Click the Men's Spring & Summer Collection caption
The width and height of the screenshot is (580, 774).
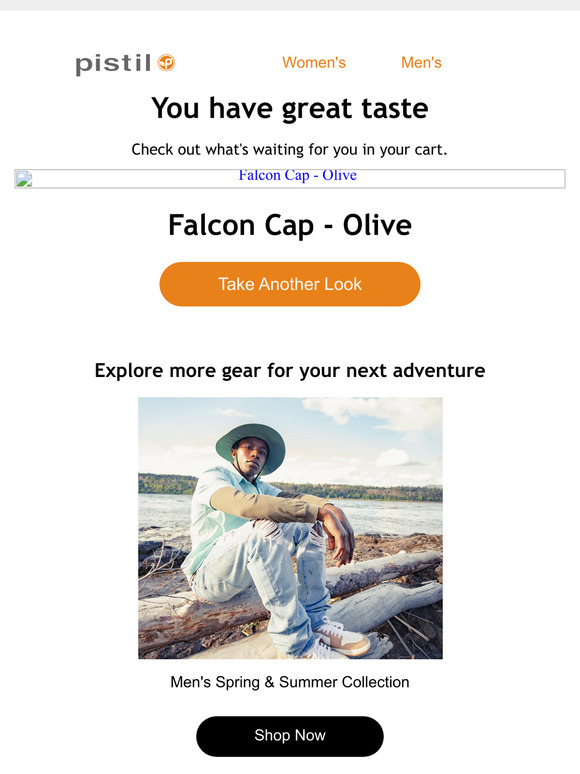point(290,682)
